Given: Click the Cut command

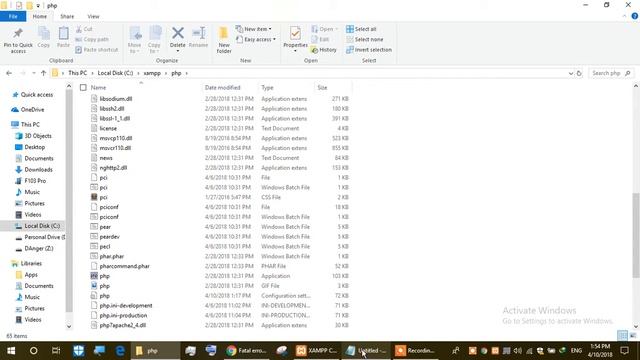Looking at the screenshot, I should 84,29.
